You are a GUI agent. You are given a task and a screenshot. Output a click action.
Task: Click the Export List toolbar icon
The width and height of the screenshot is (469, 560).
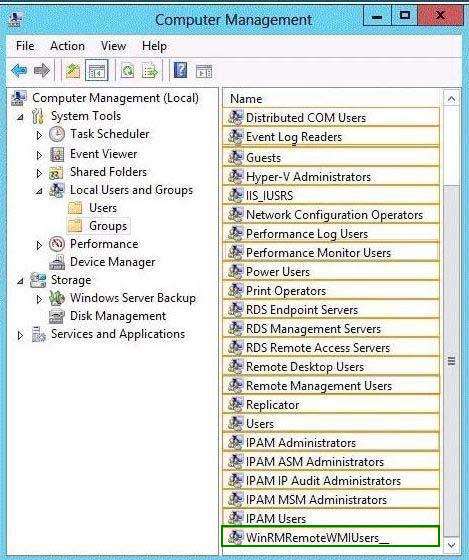pyautogui.click(x=150, y=70)
